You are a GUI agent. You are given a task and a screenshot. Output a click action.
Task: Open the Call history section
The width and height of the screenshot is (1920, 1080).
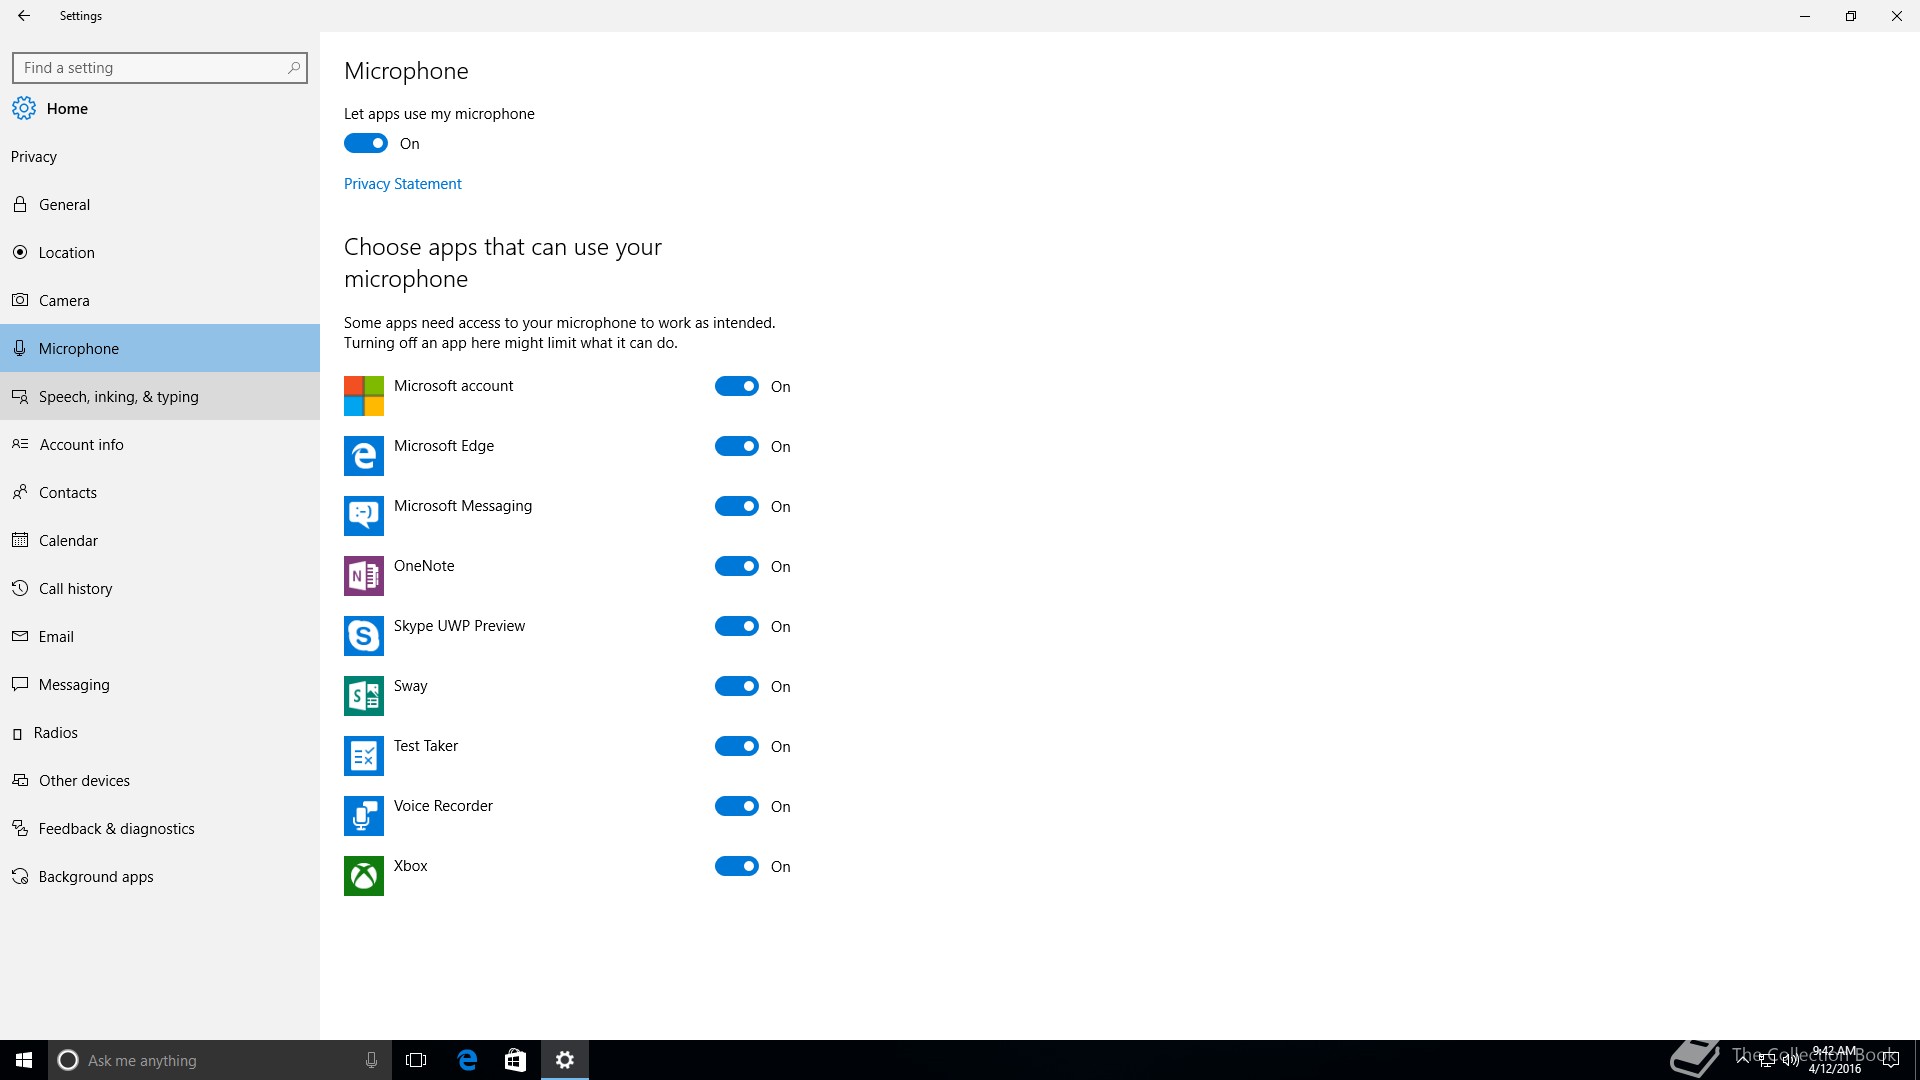click(160, 588)
